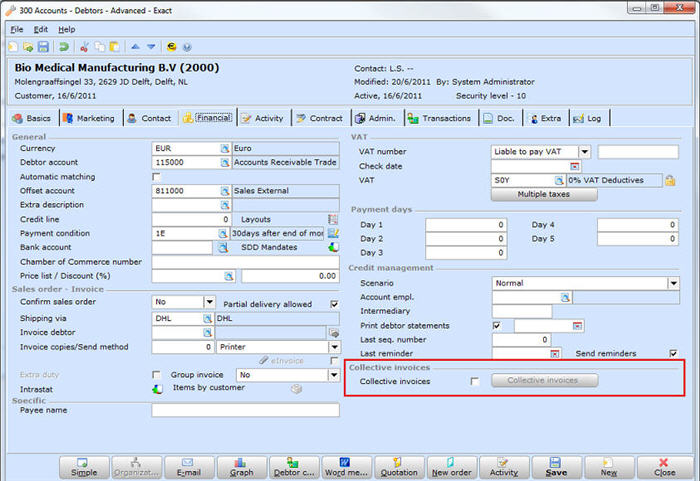Click the Paste toolbar icon
Viewport: 700px width, 481px height.
coord(114,46)
